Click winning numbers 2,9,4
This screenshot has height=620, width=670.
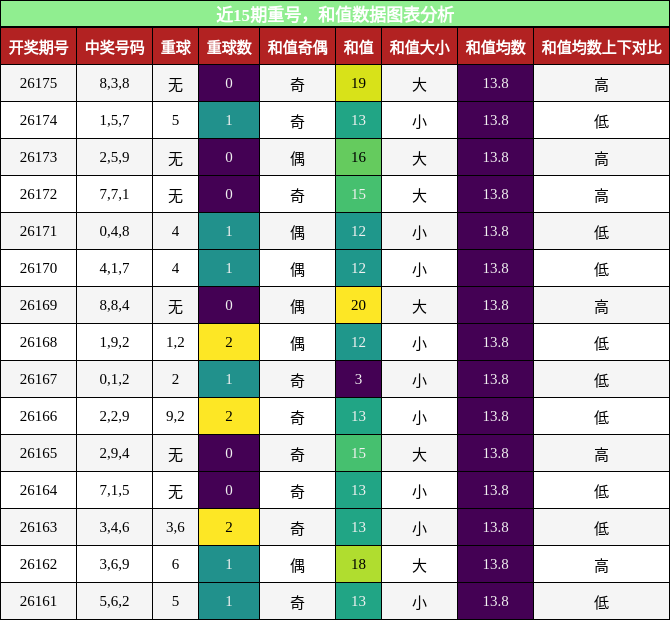click(x=115, y=453)
